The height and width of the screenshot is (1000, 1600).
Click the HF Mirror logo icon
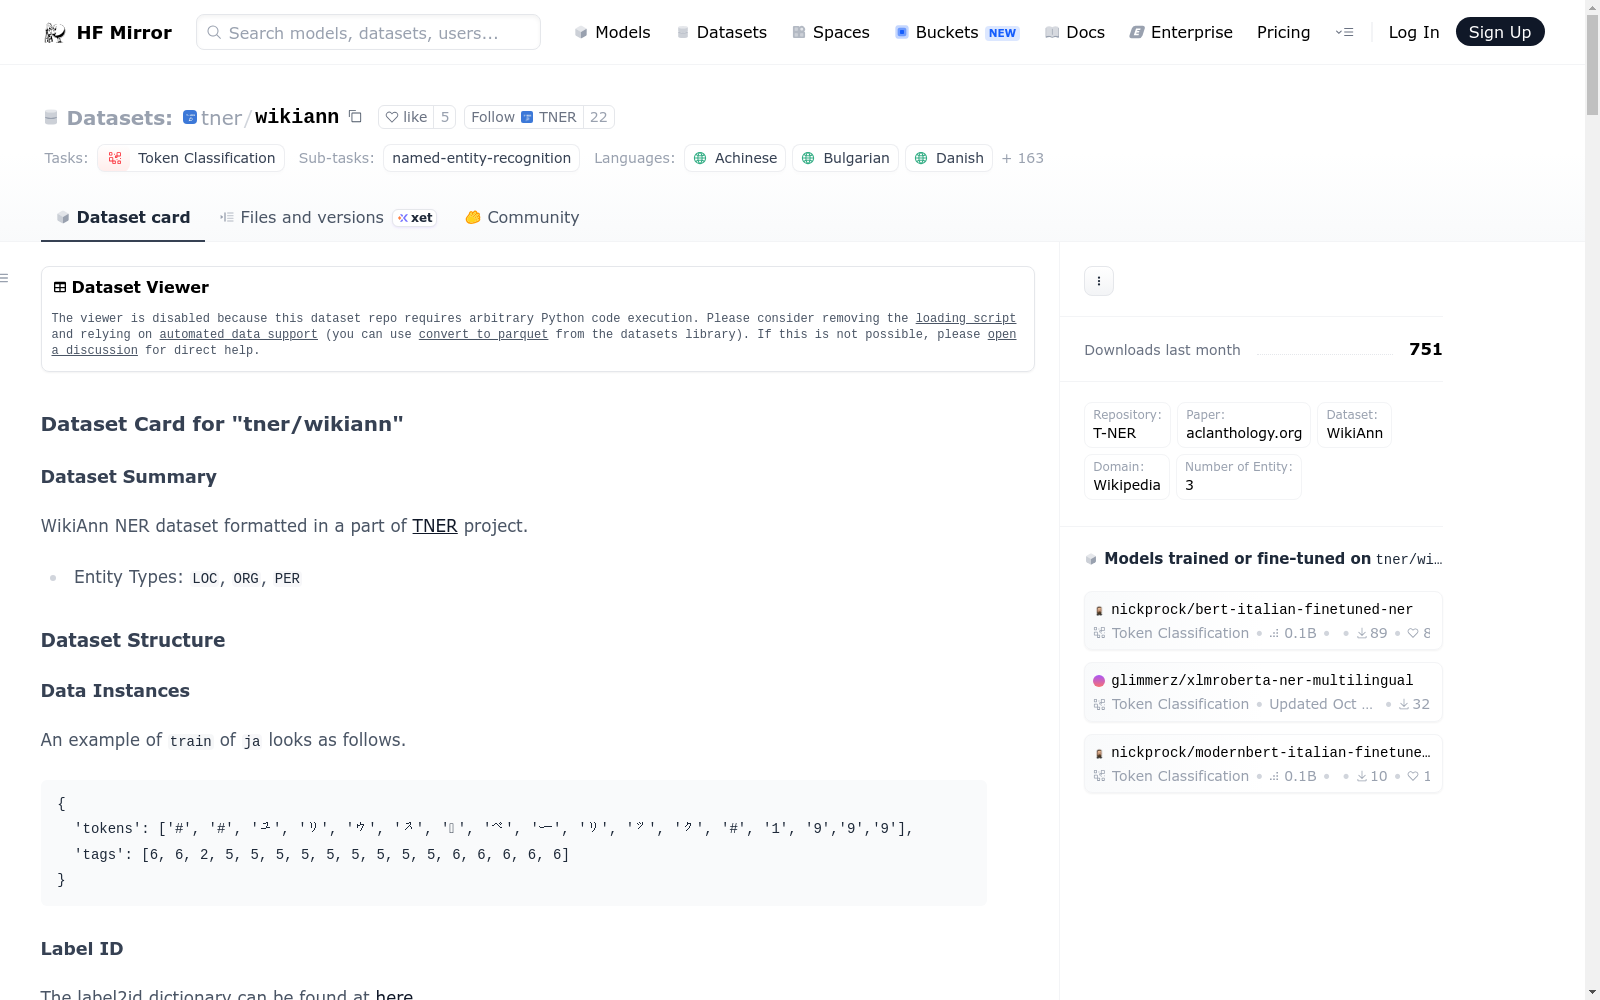coord(55,33)
